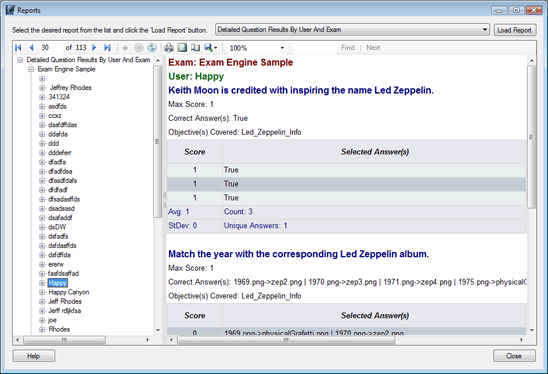Viewport: 548px width, 374px height.
Task: Click the highlighted second True answer row
Action: click(346, 184)
